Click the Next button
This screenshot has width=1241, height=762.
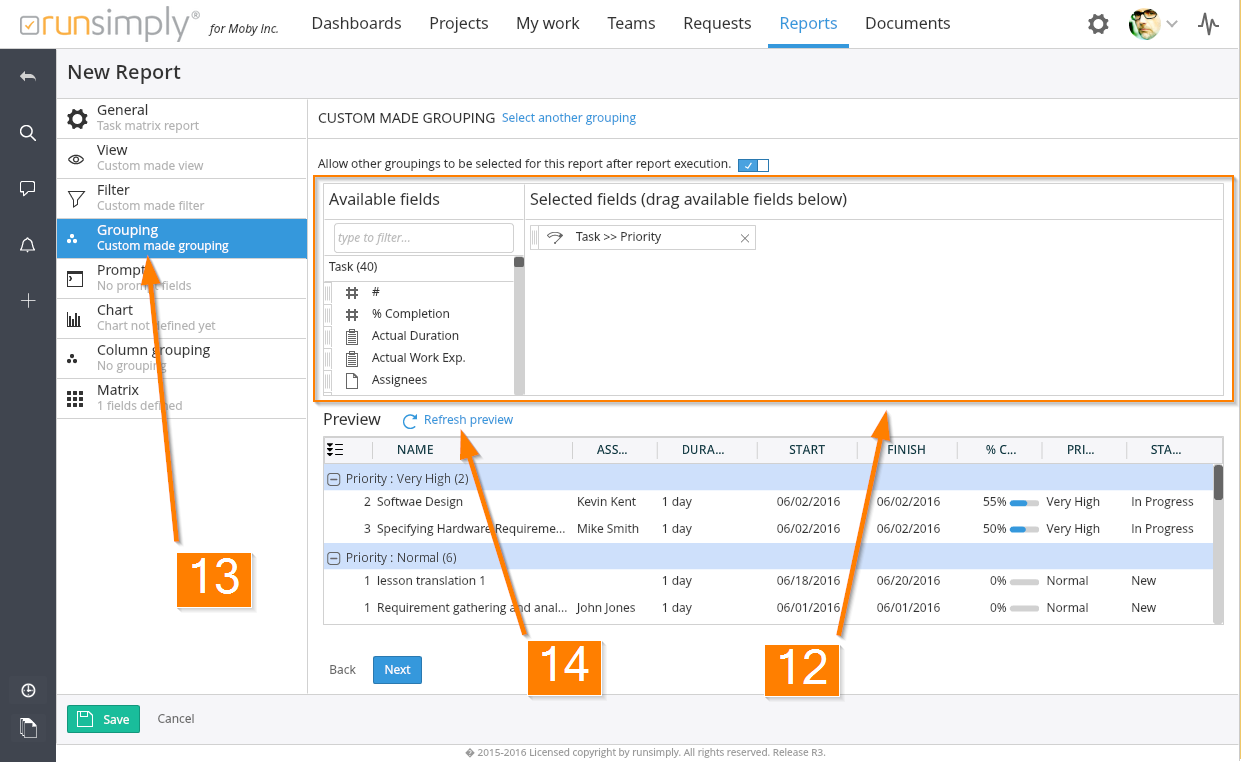397,670
